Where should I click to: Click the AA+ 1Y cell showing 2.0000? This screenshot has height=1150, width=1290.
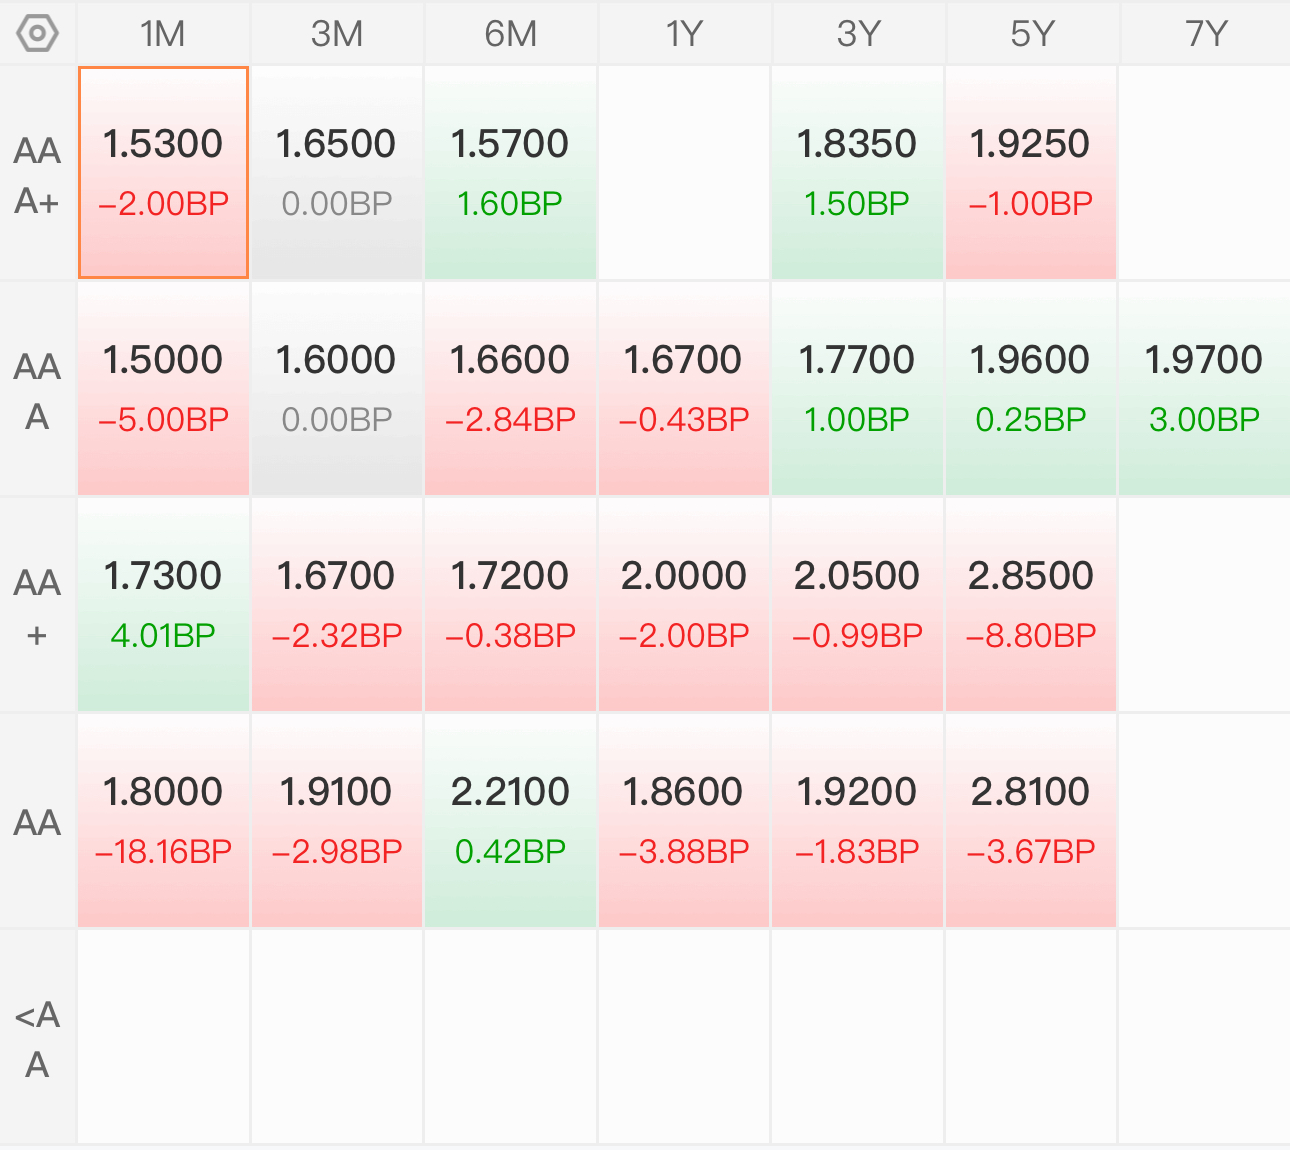point(684,605)
